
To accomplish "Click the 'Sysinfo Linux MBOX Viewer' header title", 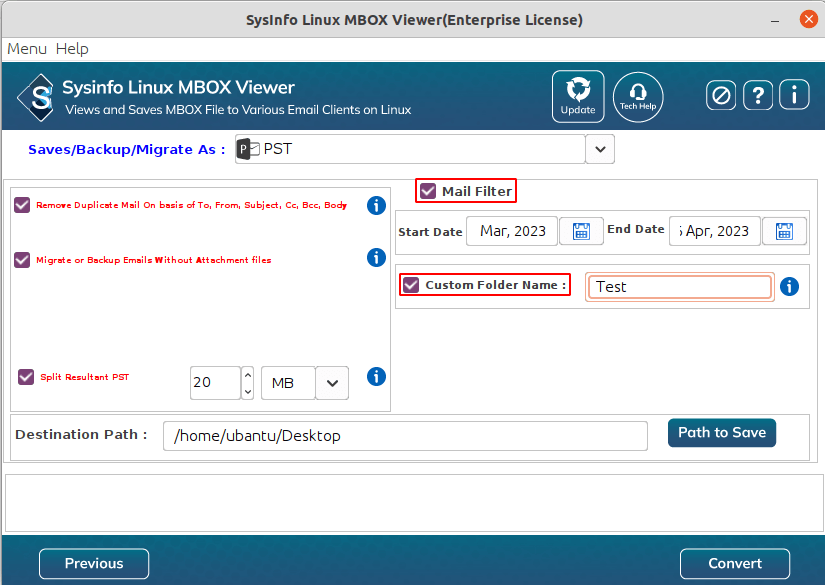I will point(178,87).
